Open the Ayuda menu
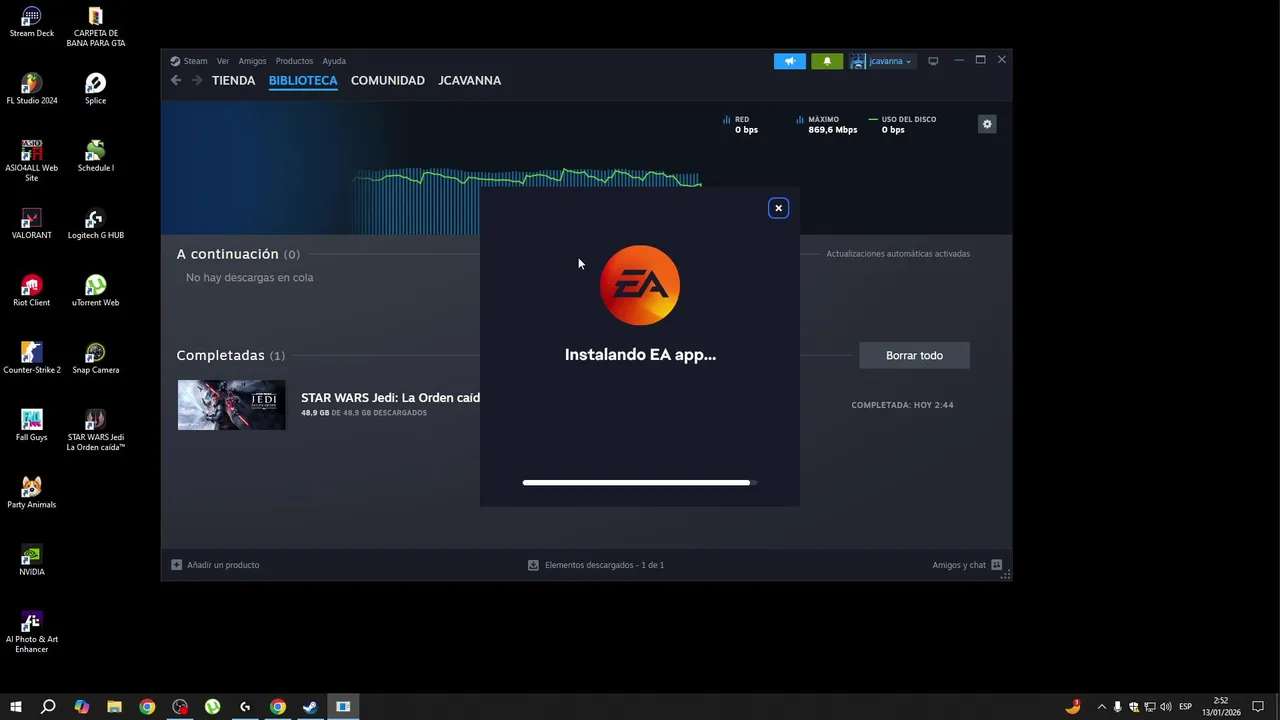1280x720 pixels. point(334,61)
